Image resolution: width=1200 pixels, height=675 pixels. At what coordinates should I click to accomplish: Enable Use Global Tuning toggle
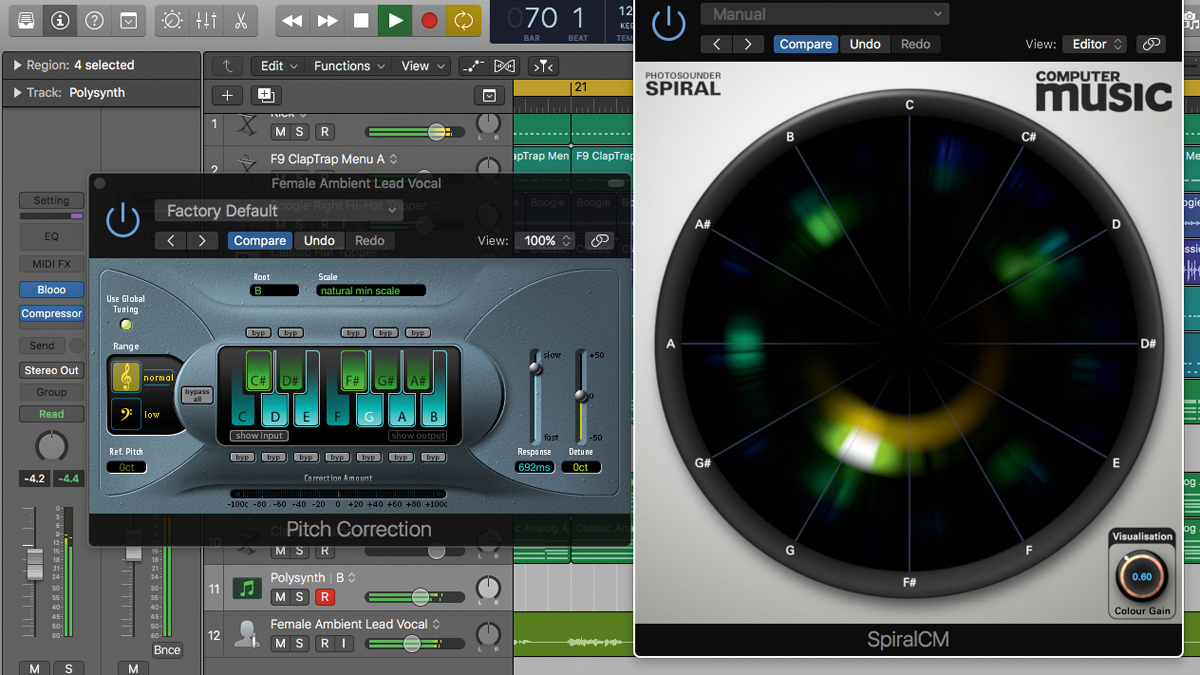coord(126,324)
